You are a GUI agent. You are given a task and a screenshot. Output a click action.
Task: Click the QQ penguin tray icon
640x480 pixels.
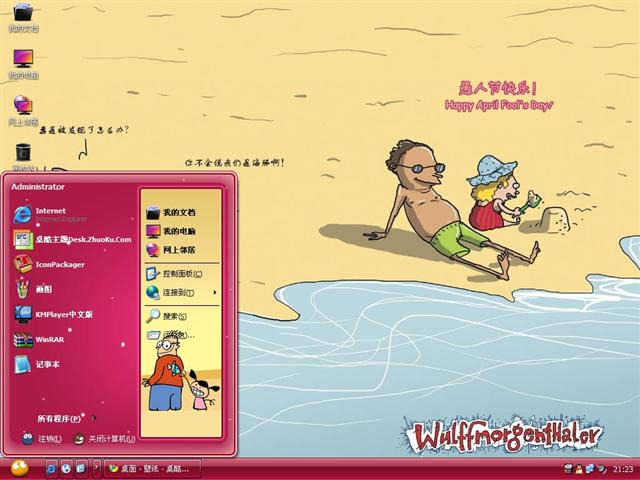click(580, 469)
